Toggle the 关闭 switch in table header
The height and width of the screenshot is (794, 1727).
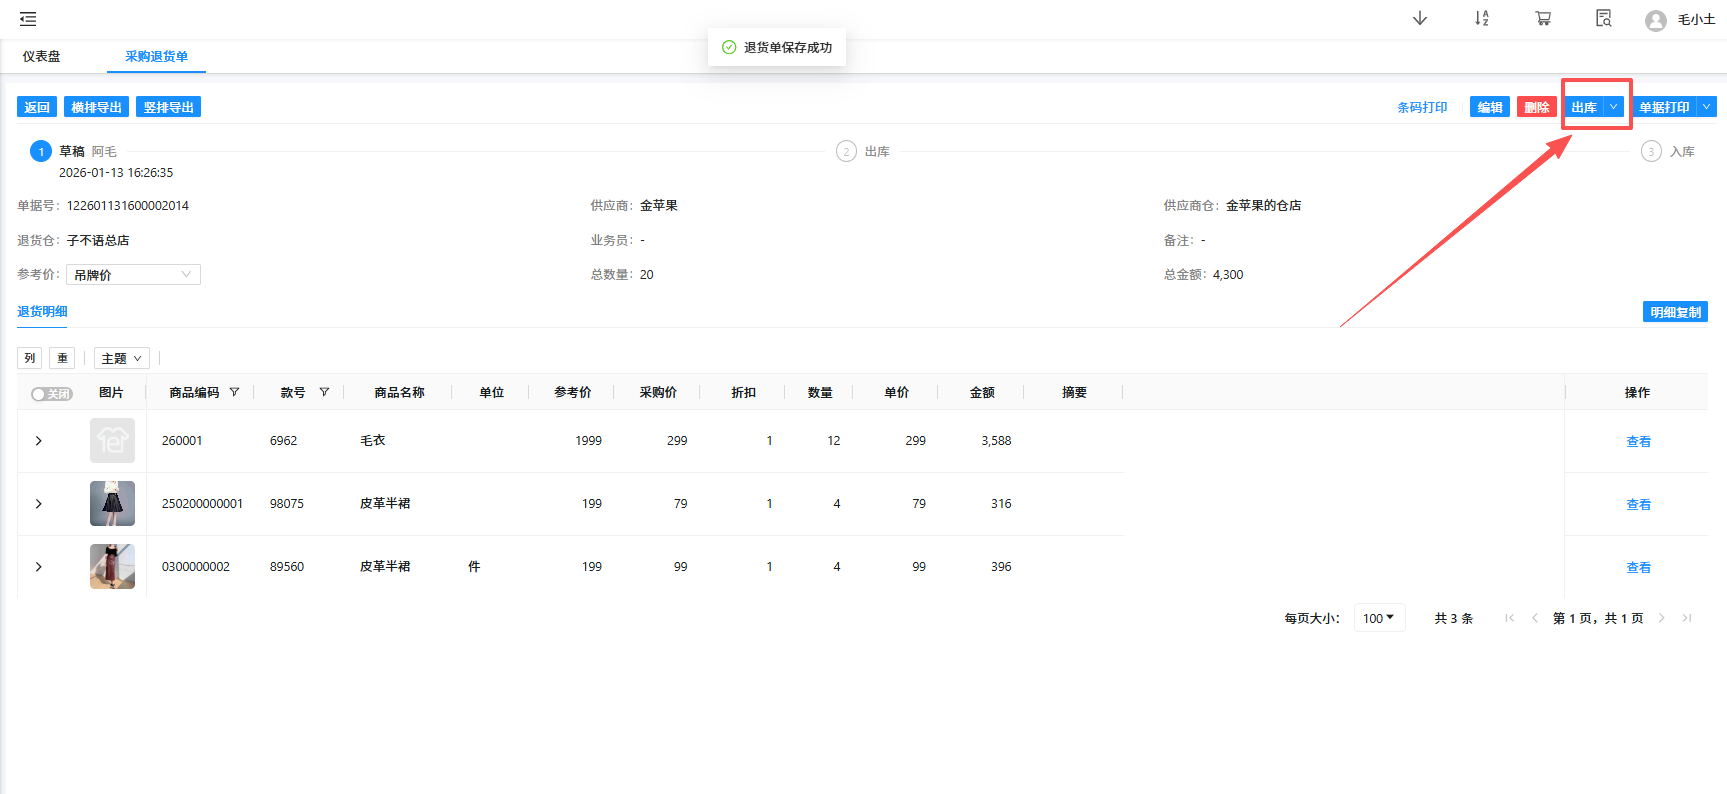tap(51, 394)
